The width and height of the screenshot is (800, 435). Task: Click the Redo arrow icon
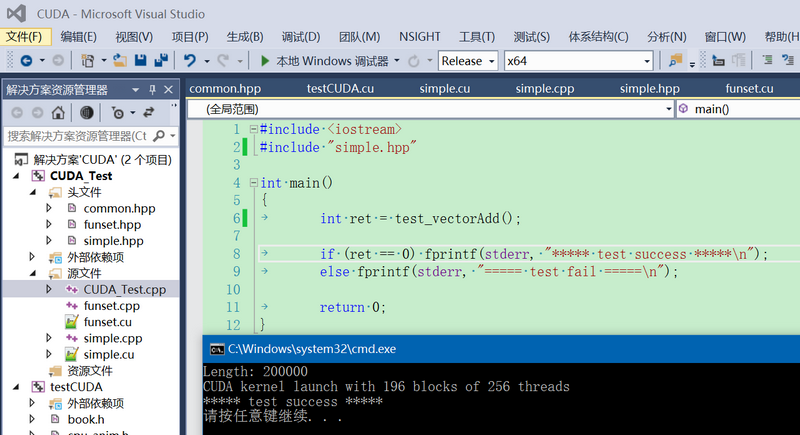click(223, 61)
